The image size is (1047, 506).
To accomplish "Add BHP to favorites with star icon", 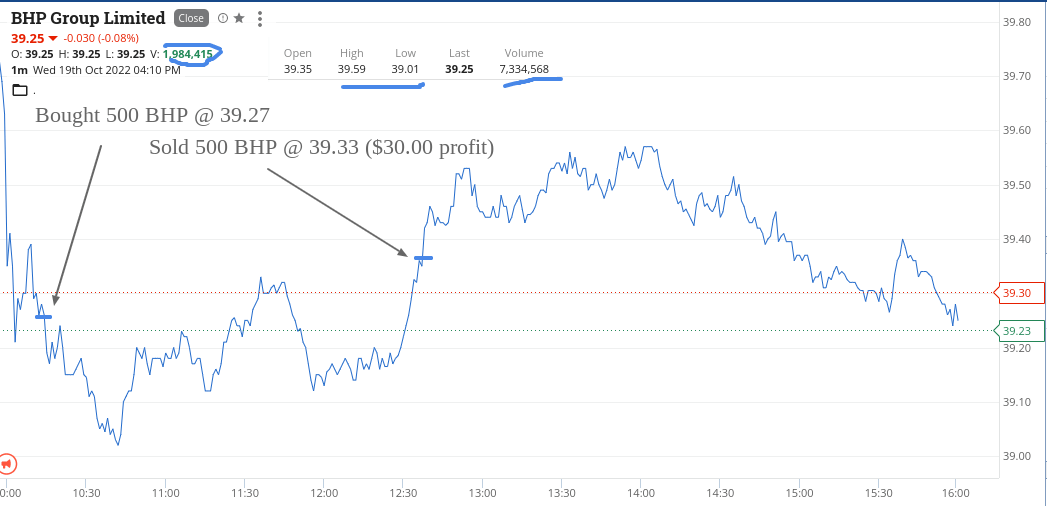I will tap(239, 18).
